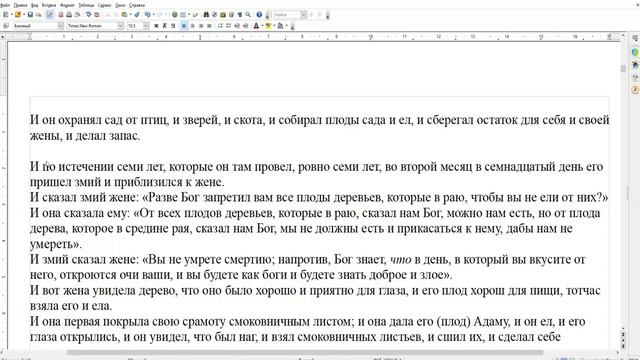Viewport: 640px width, 360px height.
Task: Toggle Italic formatting
Action: coord(164,26)
